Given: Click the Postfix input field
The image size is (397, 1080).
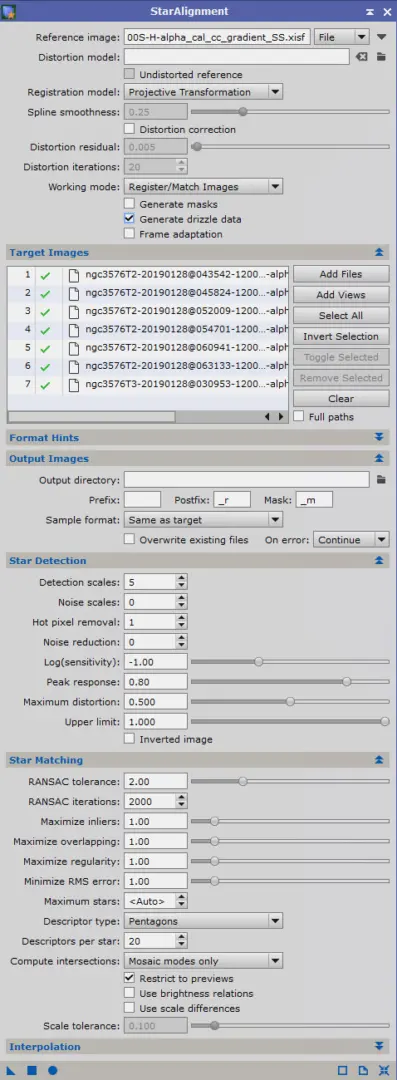Looking at the screenshot, I should coord(232,499).
